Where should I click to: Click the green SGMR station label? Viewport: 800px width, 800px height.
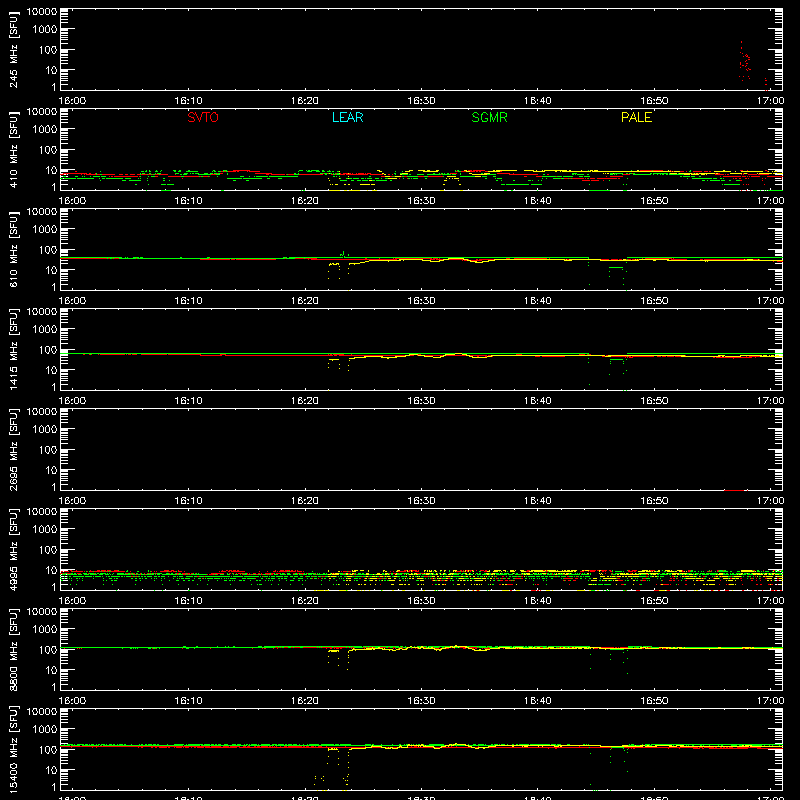pyautogui.click(x=489, y=117)
